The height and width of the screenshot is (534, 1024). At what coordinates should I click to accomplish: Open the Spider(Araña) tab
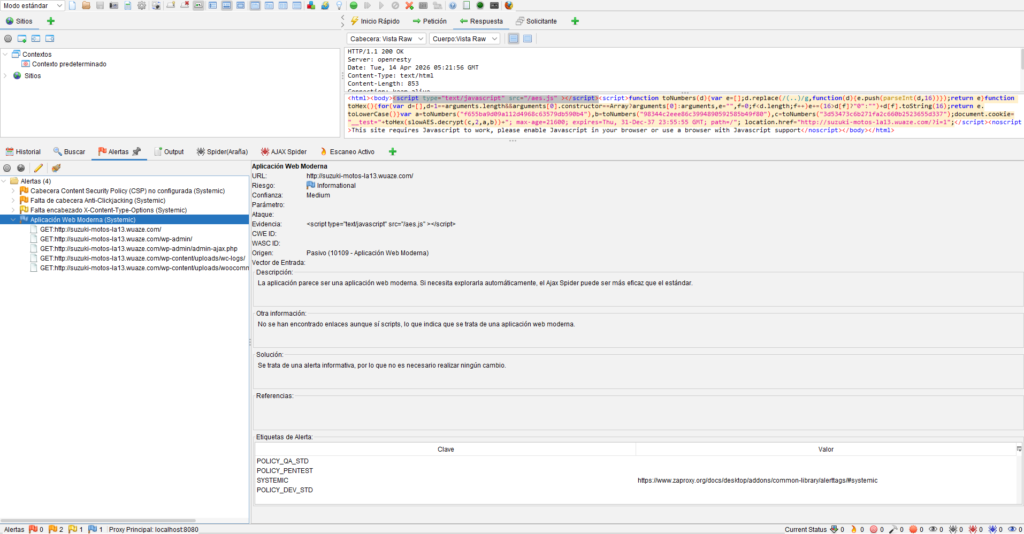click(x=222, y=151)
